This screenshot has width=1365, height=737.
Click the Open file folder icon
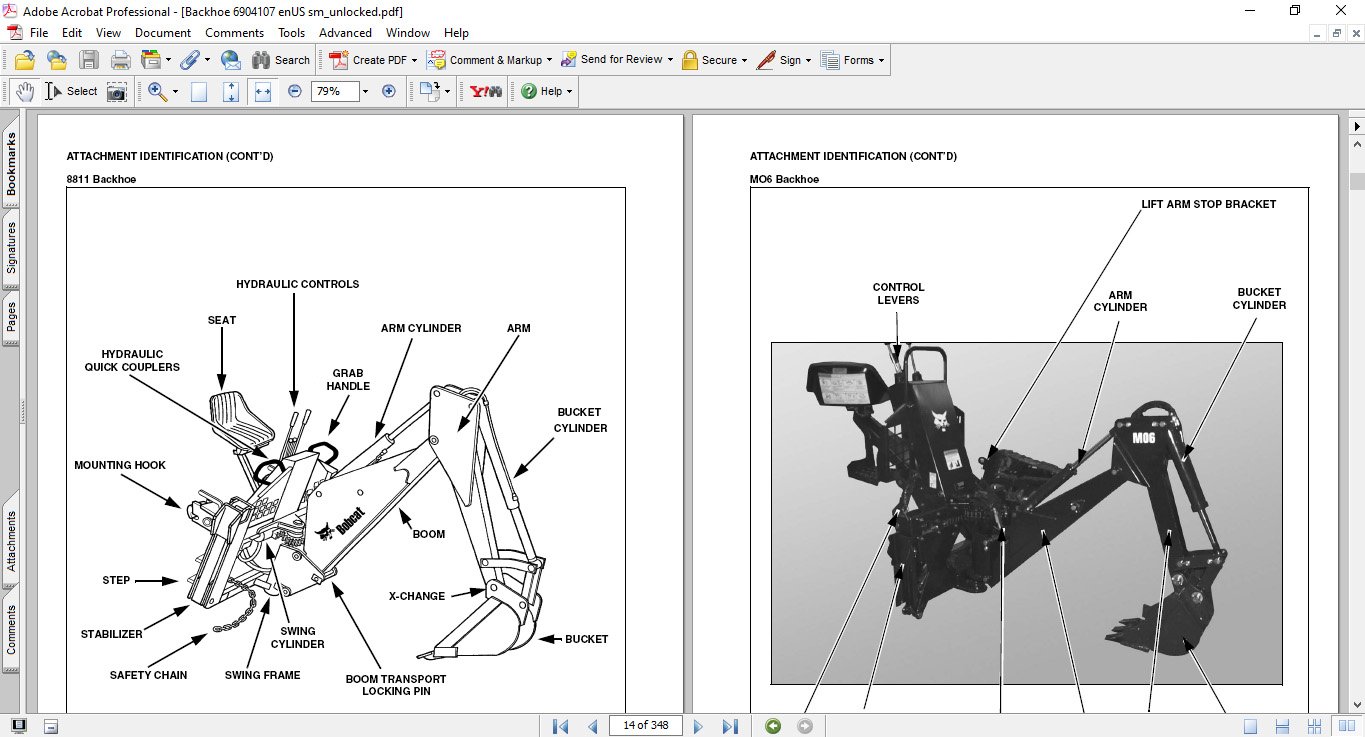pos(25,60)
